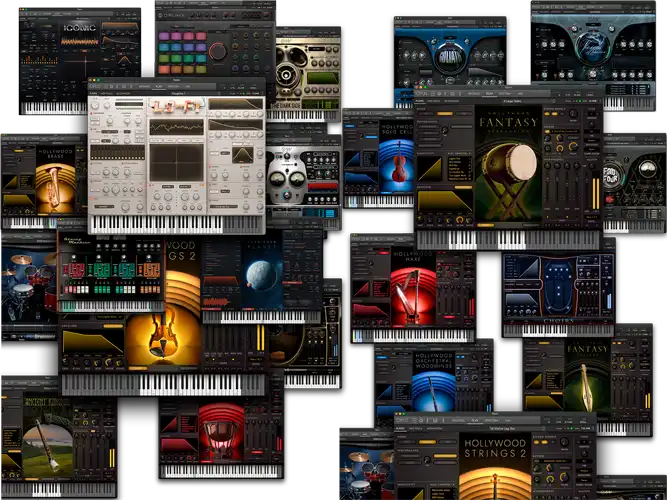Screen dimensions: 667x500
Task: Click the cello artwork in Hollywood Solo Cello window
Action: point(399,164)
